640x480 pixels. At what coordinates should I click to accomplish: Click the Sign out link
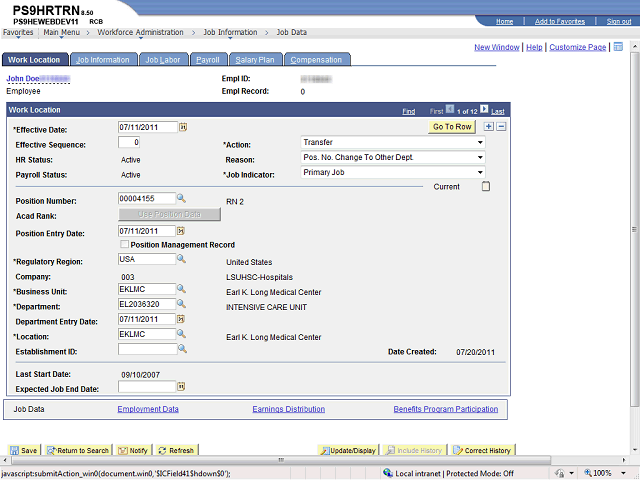(x=619, y=21)
